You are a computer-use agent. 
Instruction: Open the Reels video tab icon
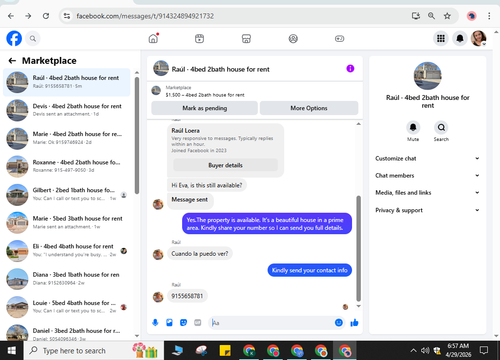pos(199,39)
